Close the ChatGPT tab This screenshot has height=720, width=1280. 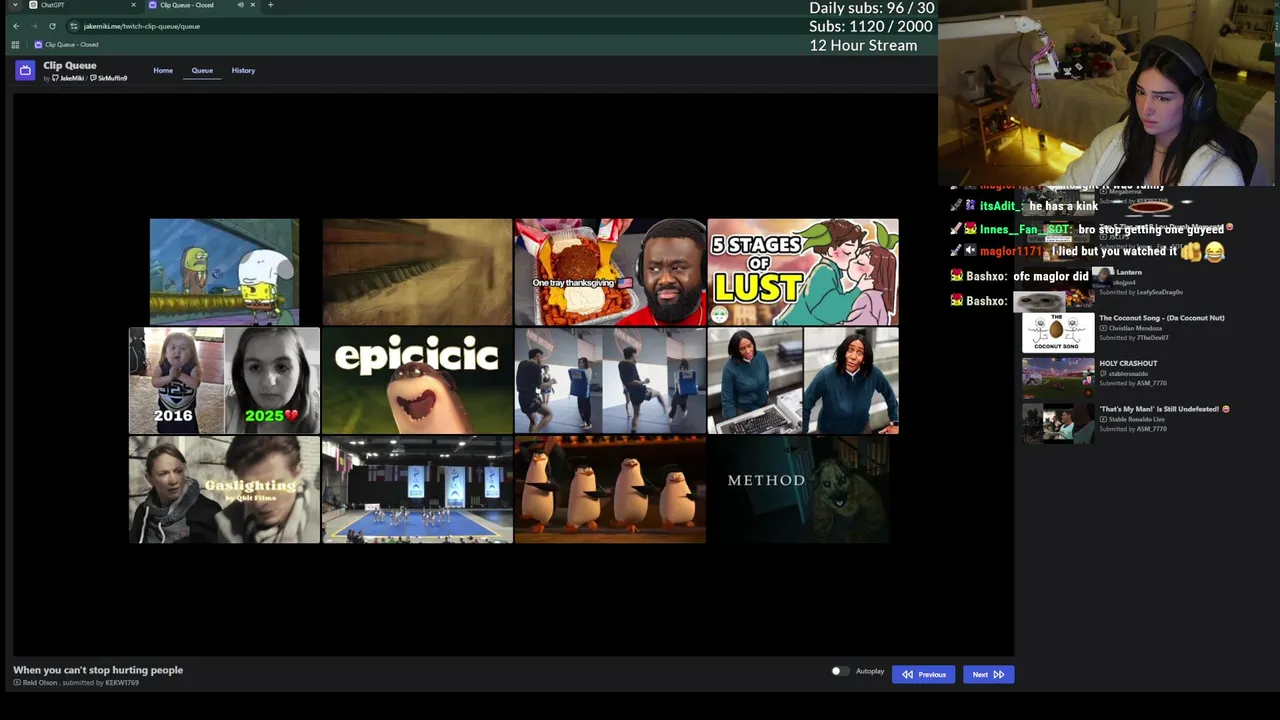coord(133,5)
